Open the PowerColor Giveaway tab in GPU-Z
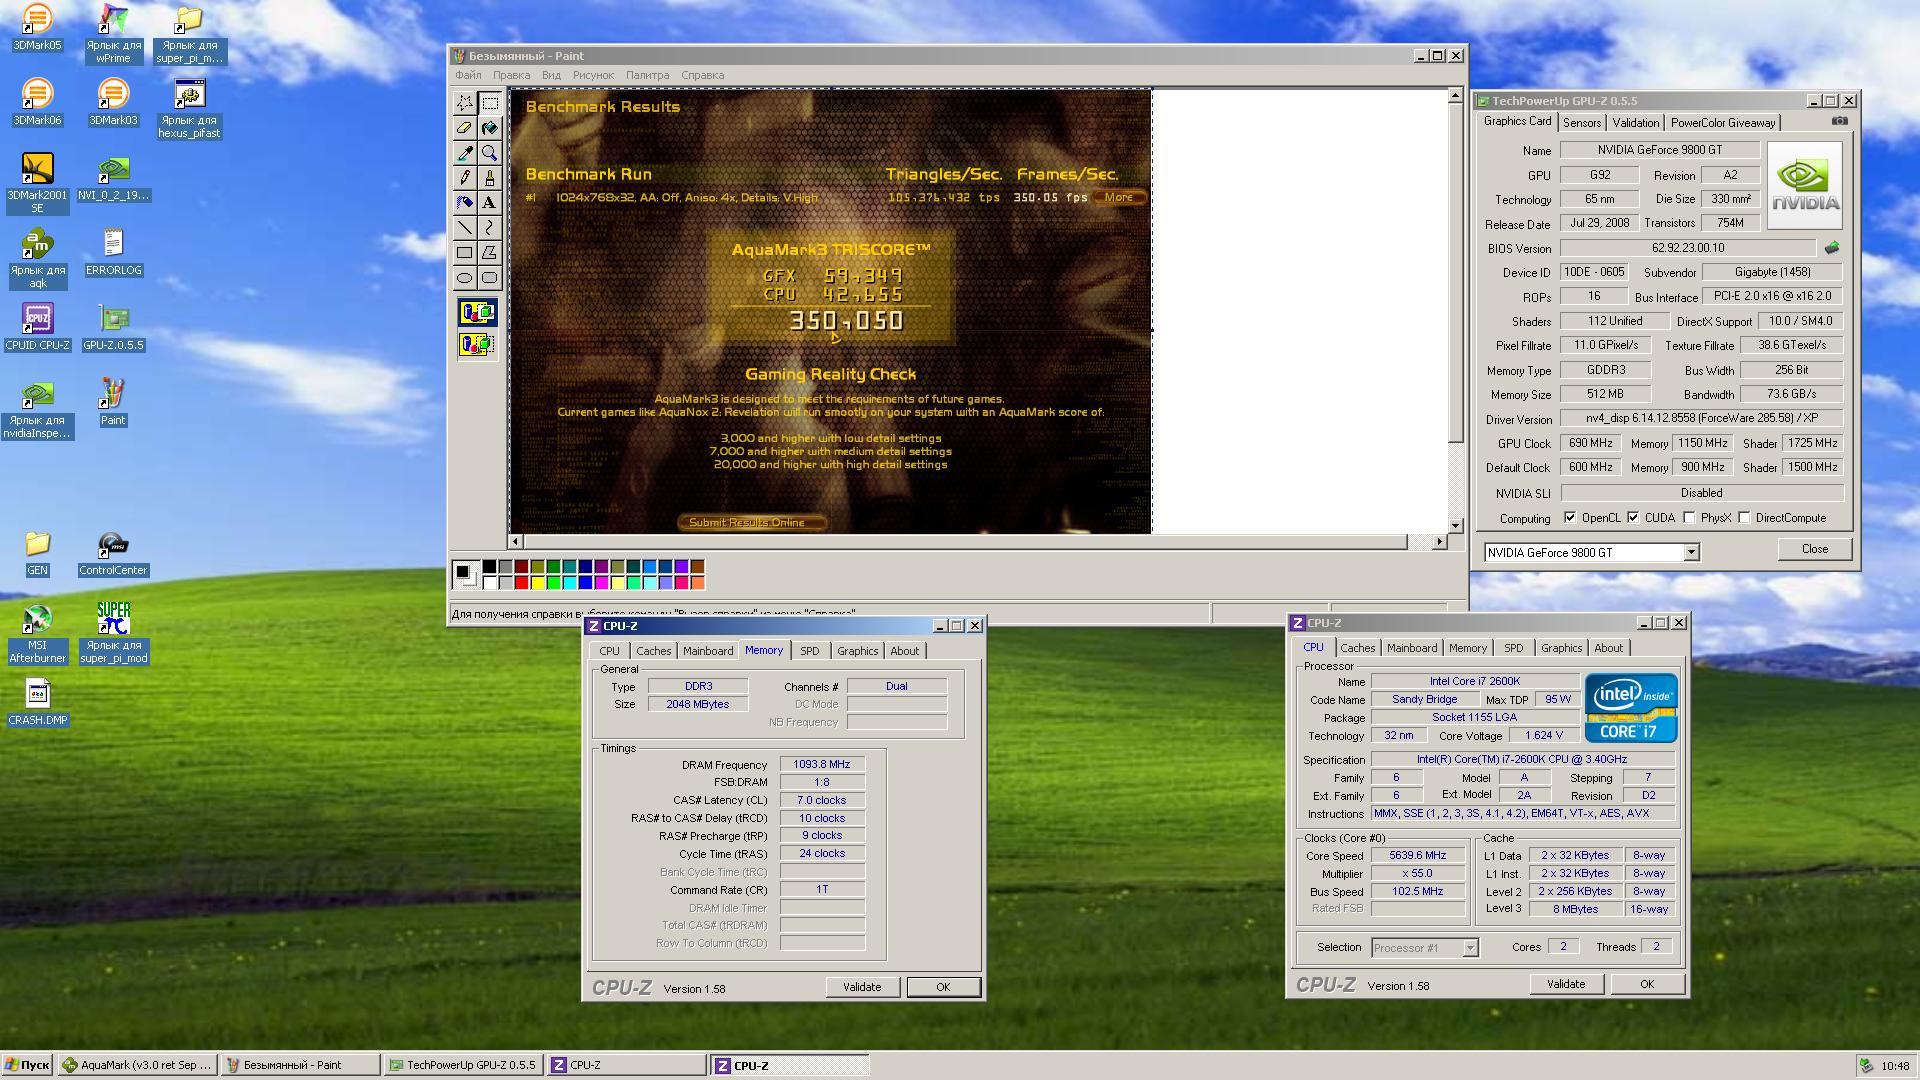 tap(1723, 123)
